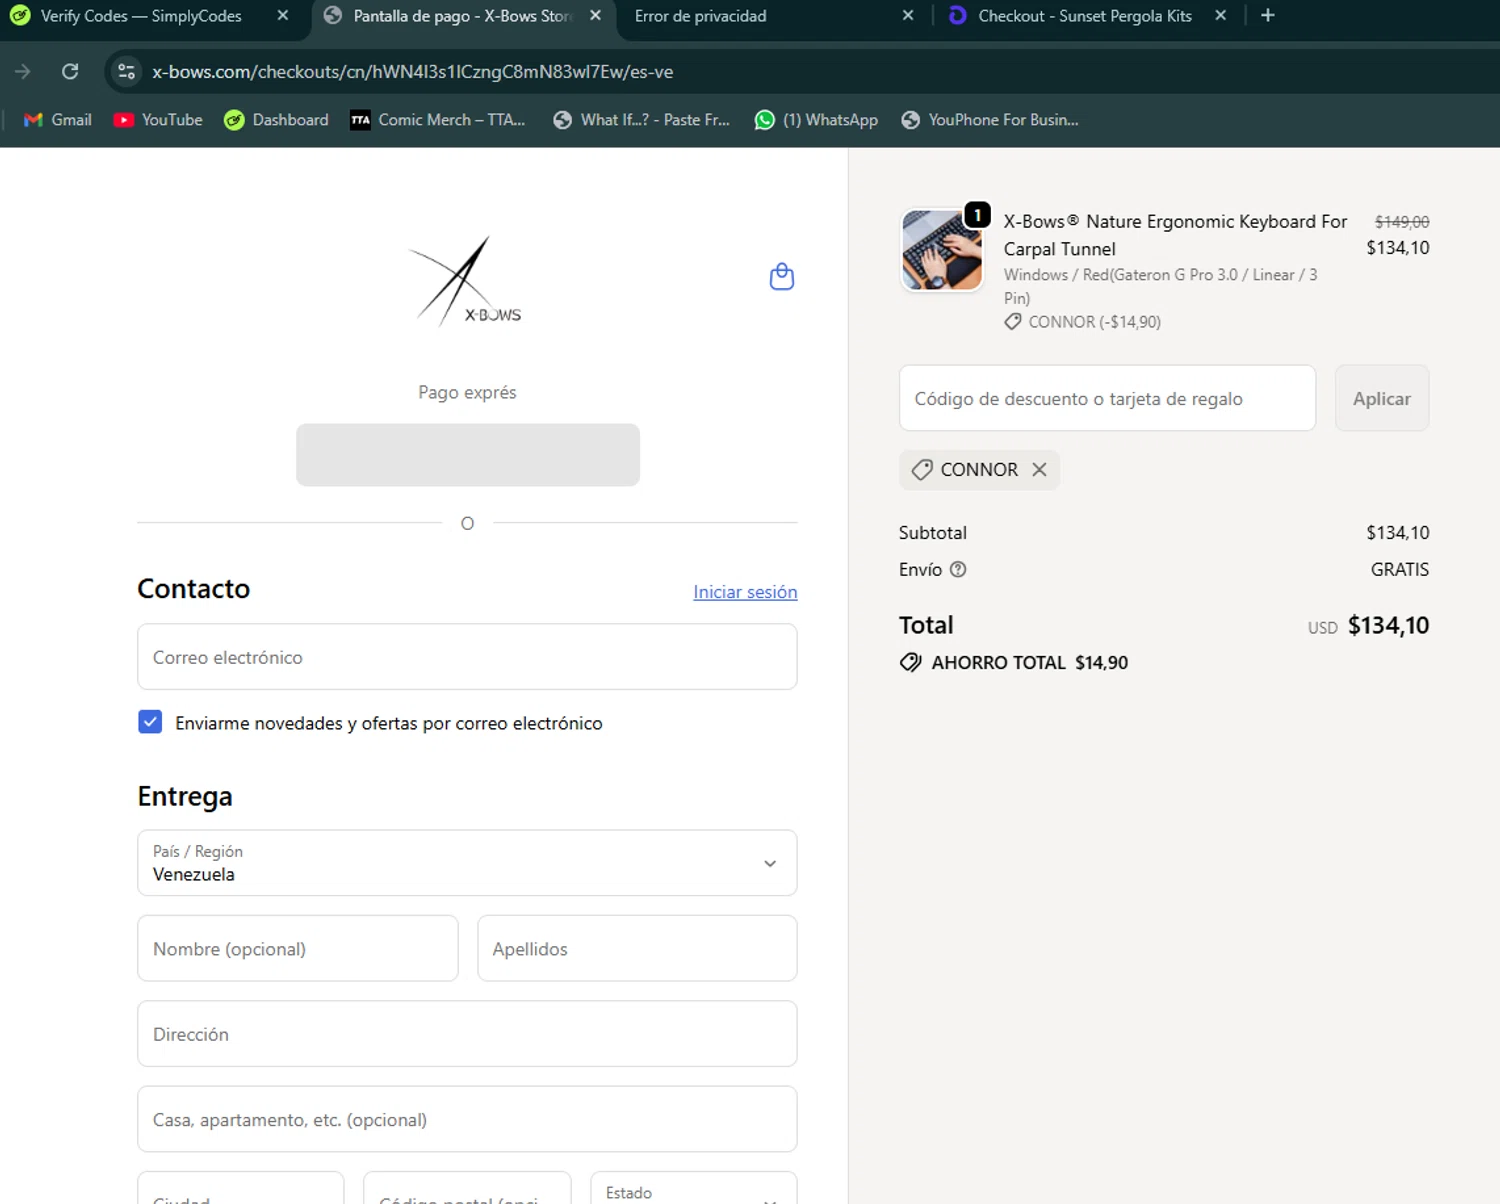Click the AHORRO TOTAL savings tag icon
This screenshot has width=1500, height=1204.
pos(910,663)
